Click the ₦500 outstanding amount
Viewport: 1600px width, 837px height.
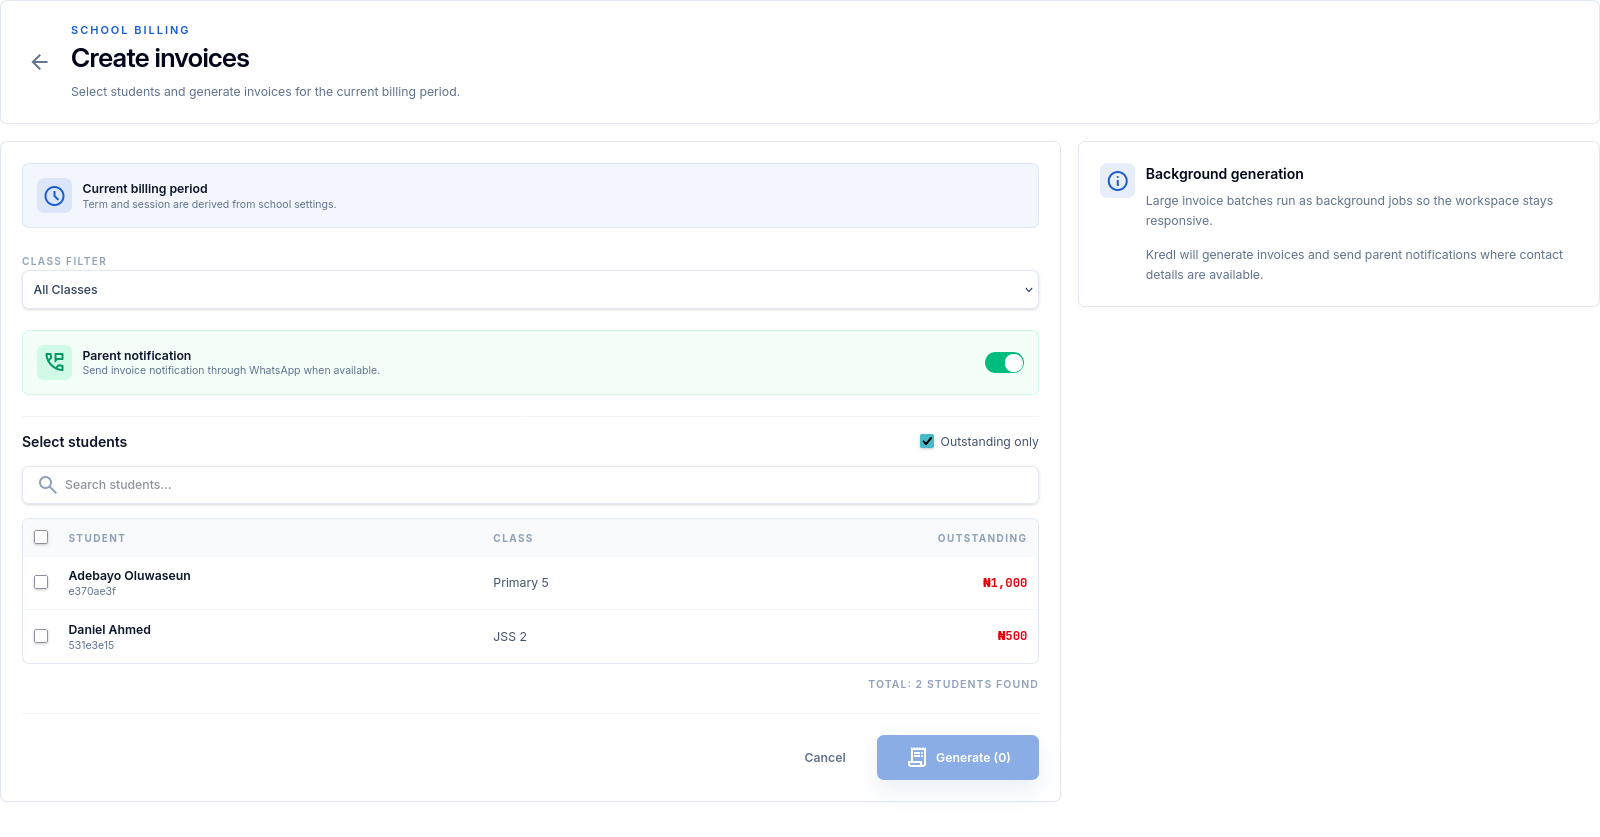pyautogui.click(x=1012, y=636)
